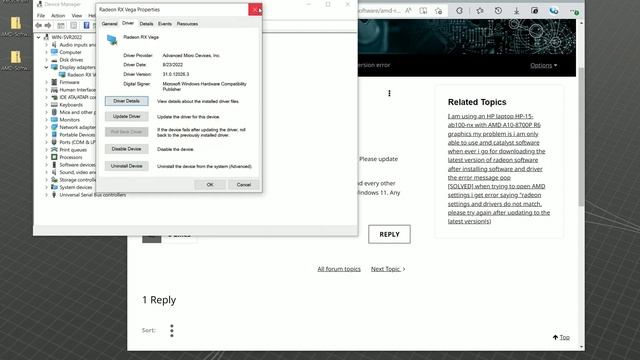Screen dimensions: 640x360
Task: Select the Keyboards category icon
Action: [54, 104]
